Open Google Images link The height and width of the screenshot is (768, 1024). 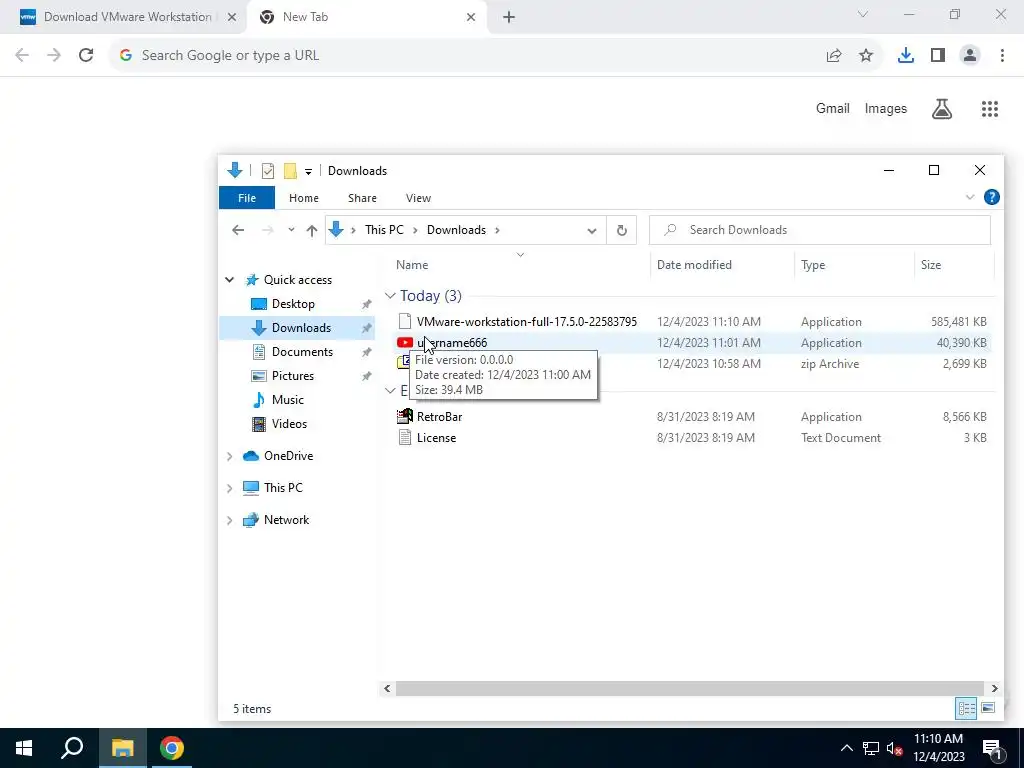(x=886, y=108)
